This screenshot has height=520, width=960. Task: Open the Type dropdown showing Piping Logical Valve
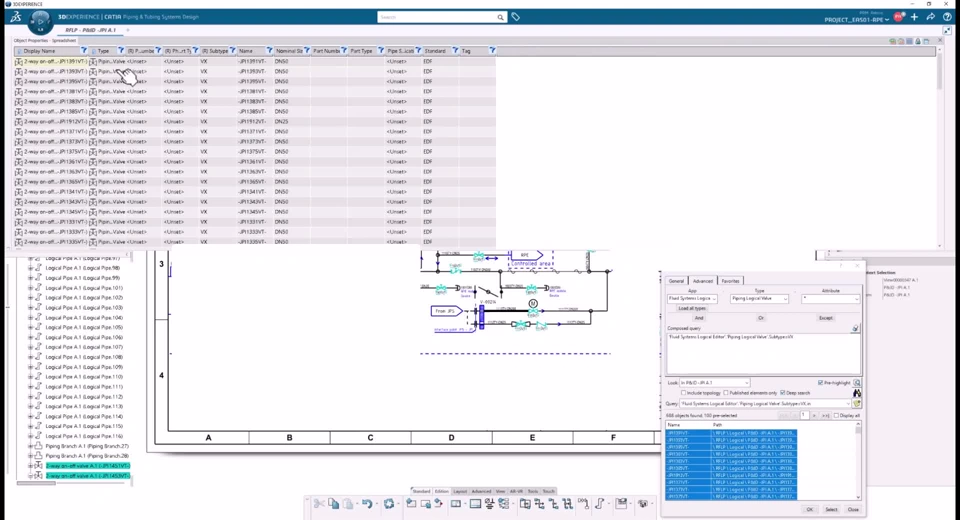(759, 299)
